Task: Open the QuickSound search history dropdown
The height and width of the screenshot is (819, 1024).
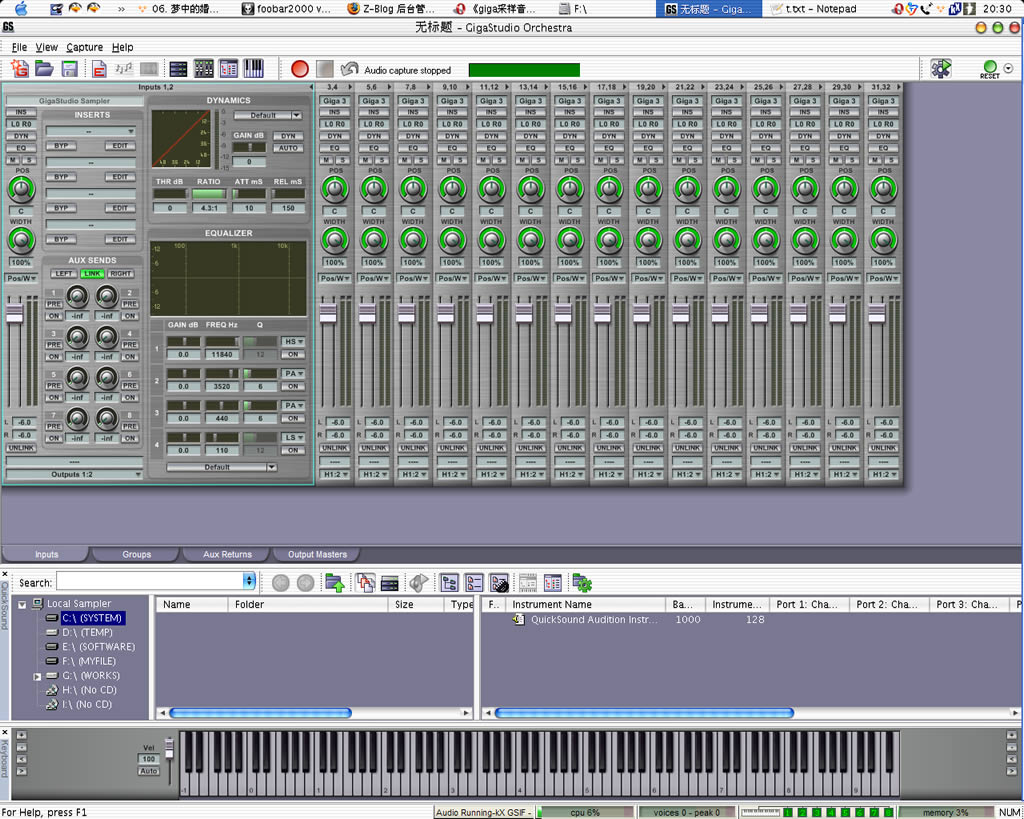Action: click(x=249, y=581)
